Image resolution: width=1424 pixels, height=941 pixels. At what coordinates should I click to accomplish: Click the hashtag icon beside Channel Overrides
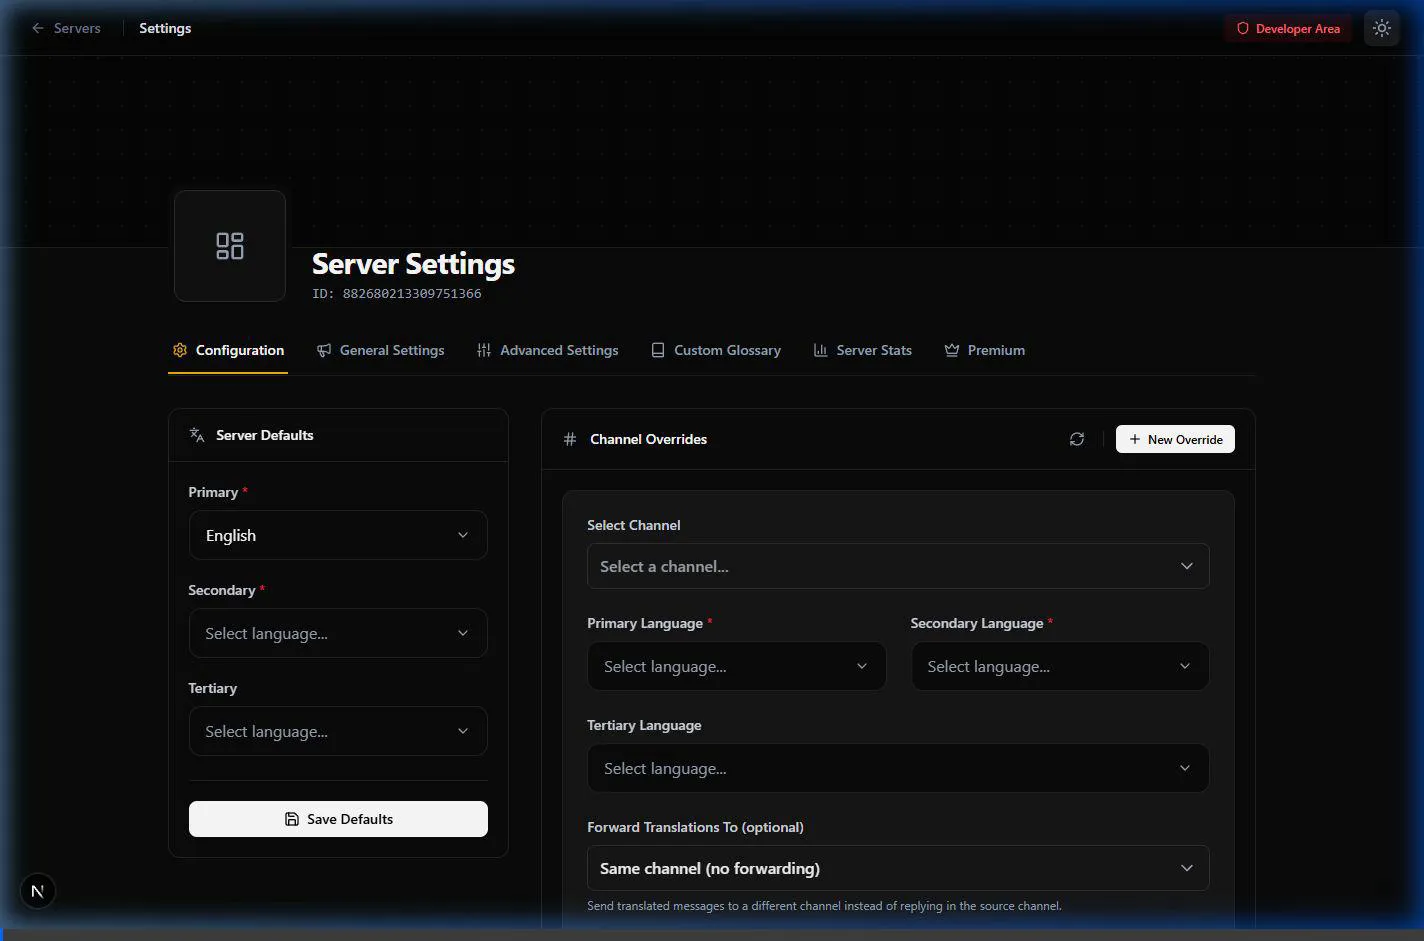pyautogui.click(x=570, y=439)
